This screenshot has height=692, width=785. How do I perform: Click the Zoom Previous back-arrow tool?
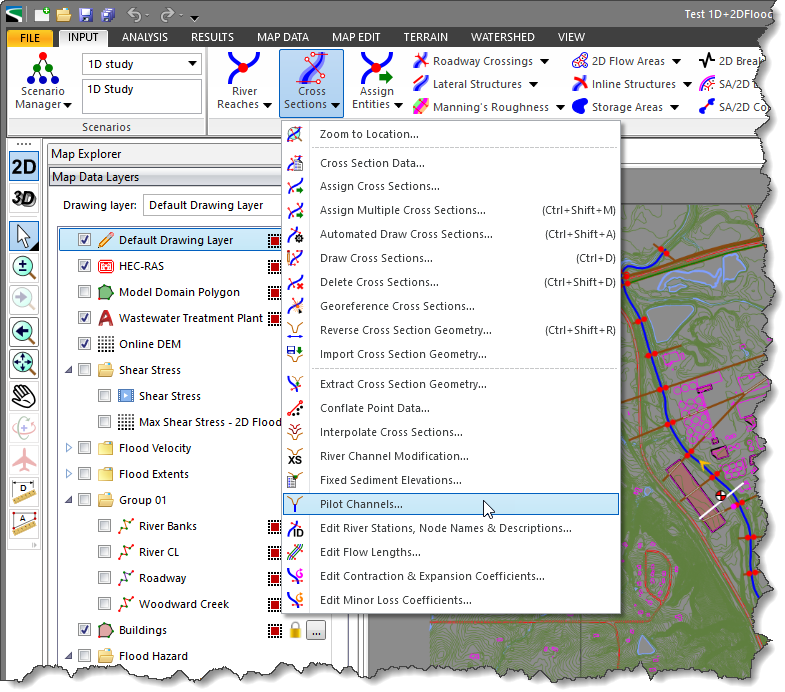[24, 331]
